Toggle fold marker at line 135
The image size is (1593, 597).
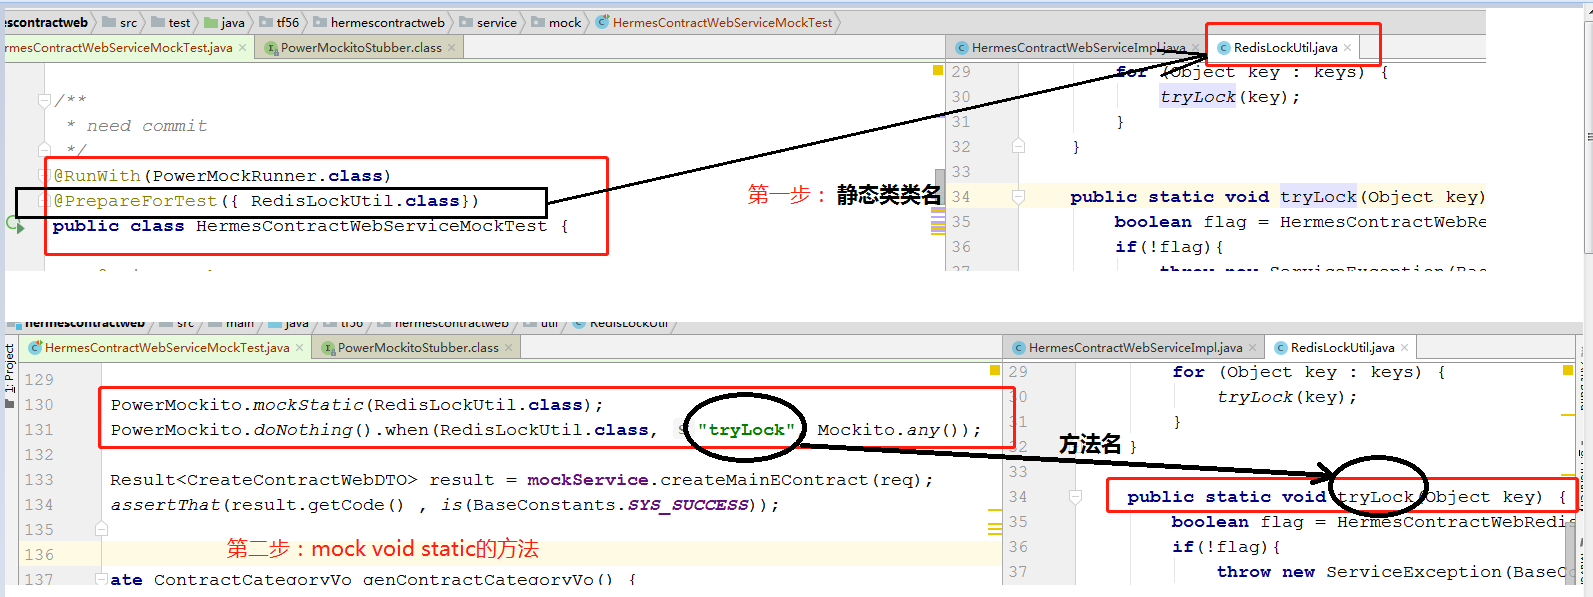click(101, 529)
